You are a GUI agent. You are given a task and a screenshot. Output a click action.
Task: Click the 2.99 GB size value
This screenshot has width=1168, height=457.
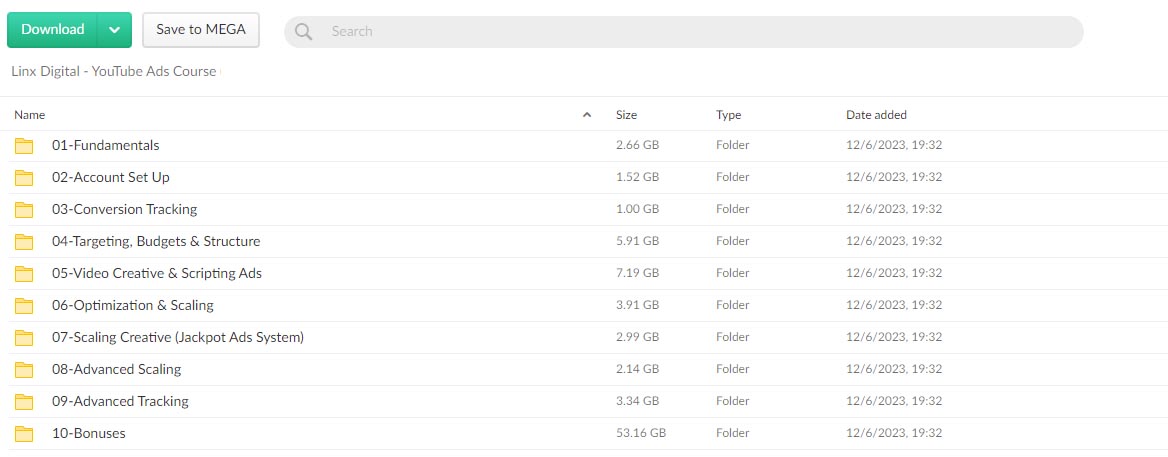[x=638, y=337]
